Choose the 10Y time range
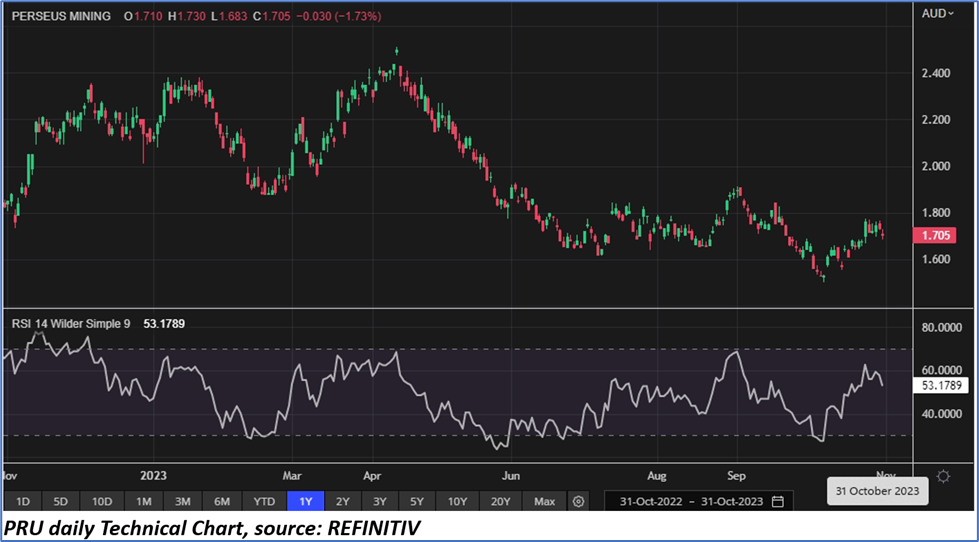Viewport: 979px width, 542px height. 458,501
